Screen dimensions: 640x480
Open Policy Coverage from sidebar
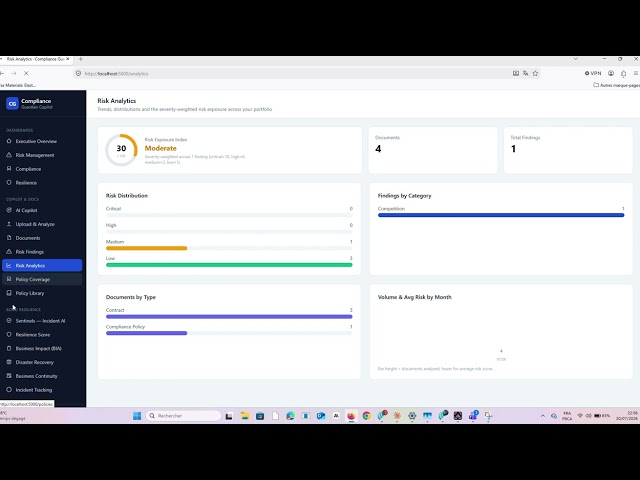click(x=42, y=279)
